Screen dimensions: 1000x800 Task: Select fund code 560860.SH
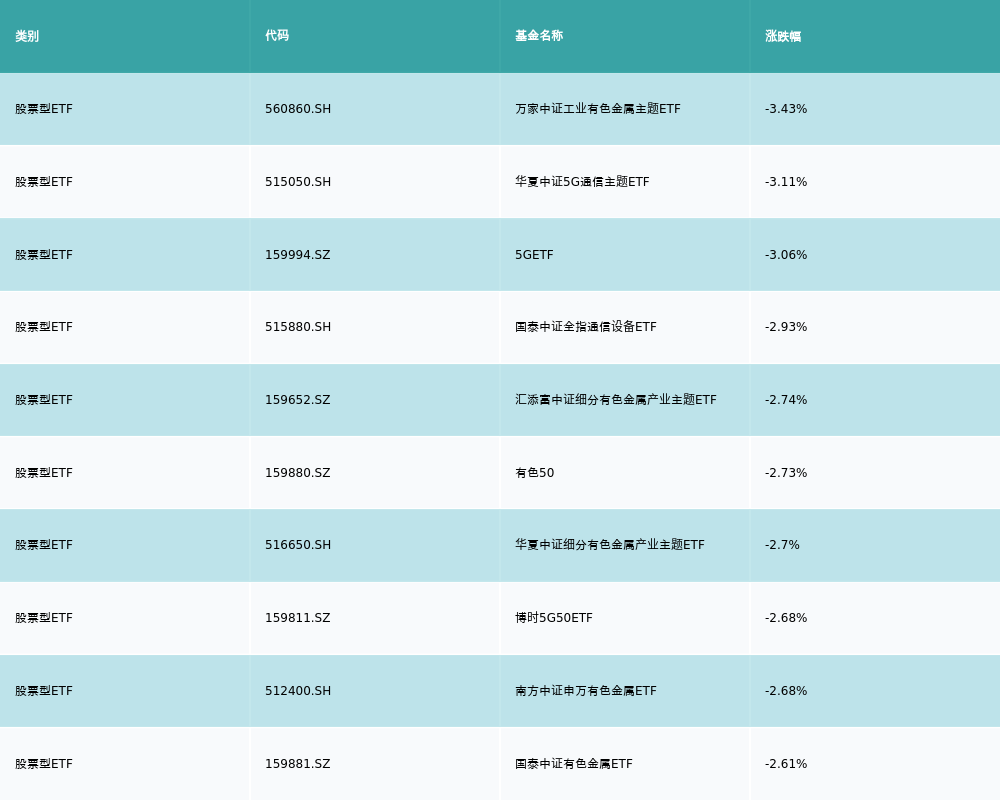click(x=298, y=109)
